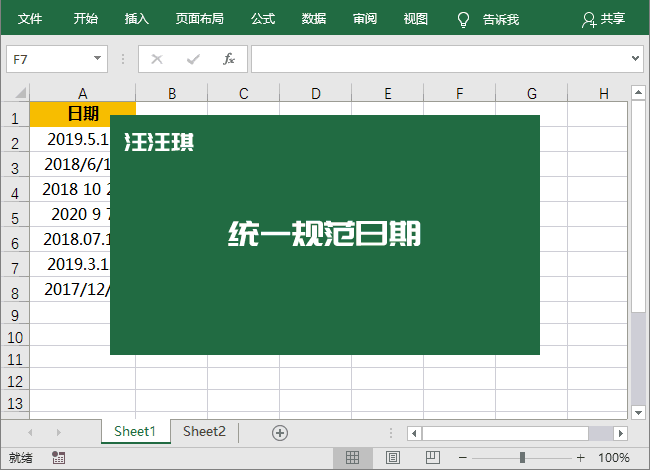Click horizontal scrollbar left arrow
The width and height of the screenshot is (650, 470).
[414, 434]
